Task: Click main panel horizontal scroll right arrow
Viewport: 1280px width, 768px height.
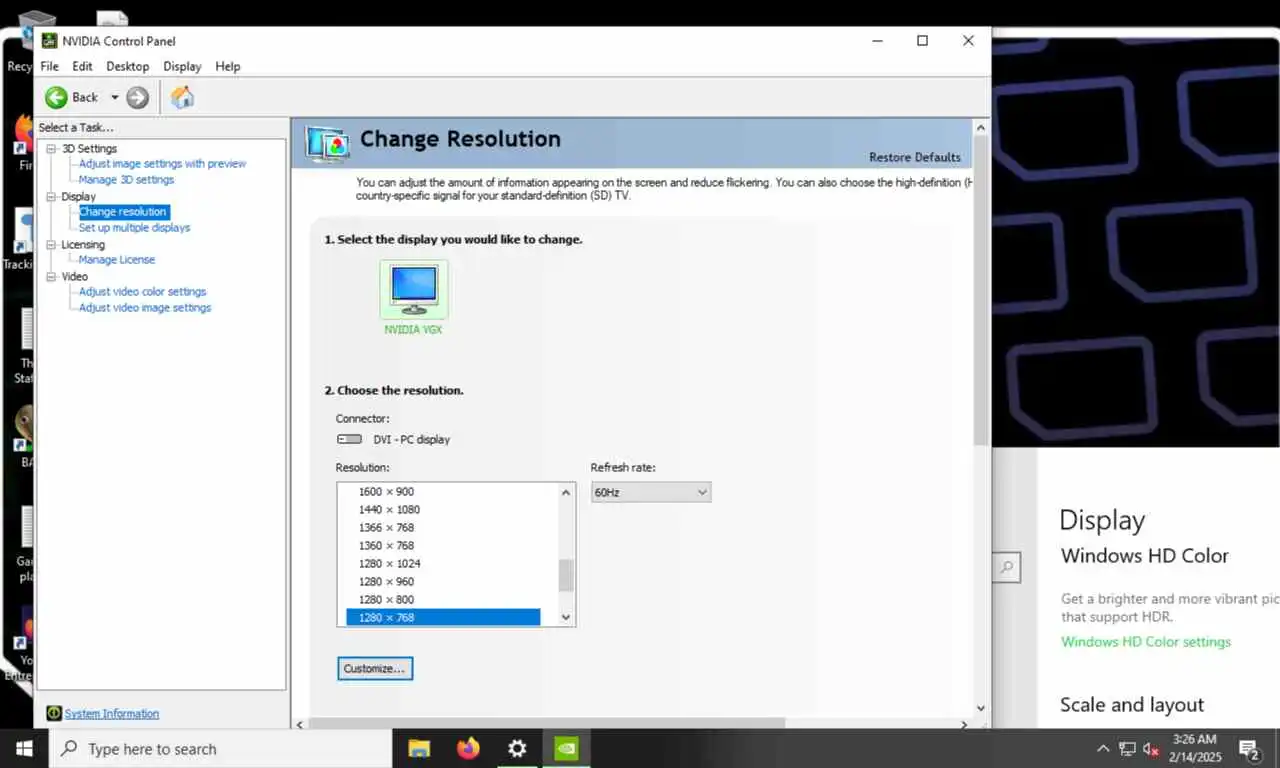Action: pyautogui.click(x=964, y=724)
